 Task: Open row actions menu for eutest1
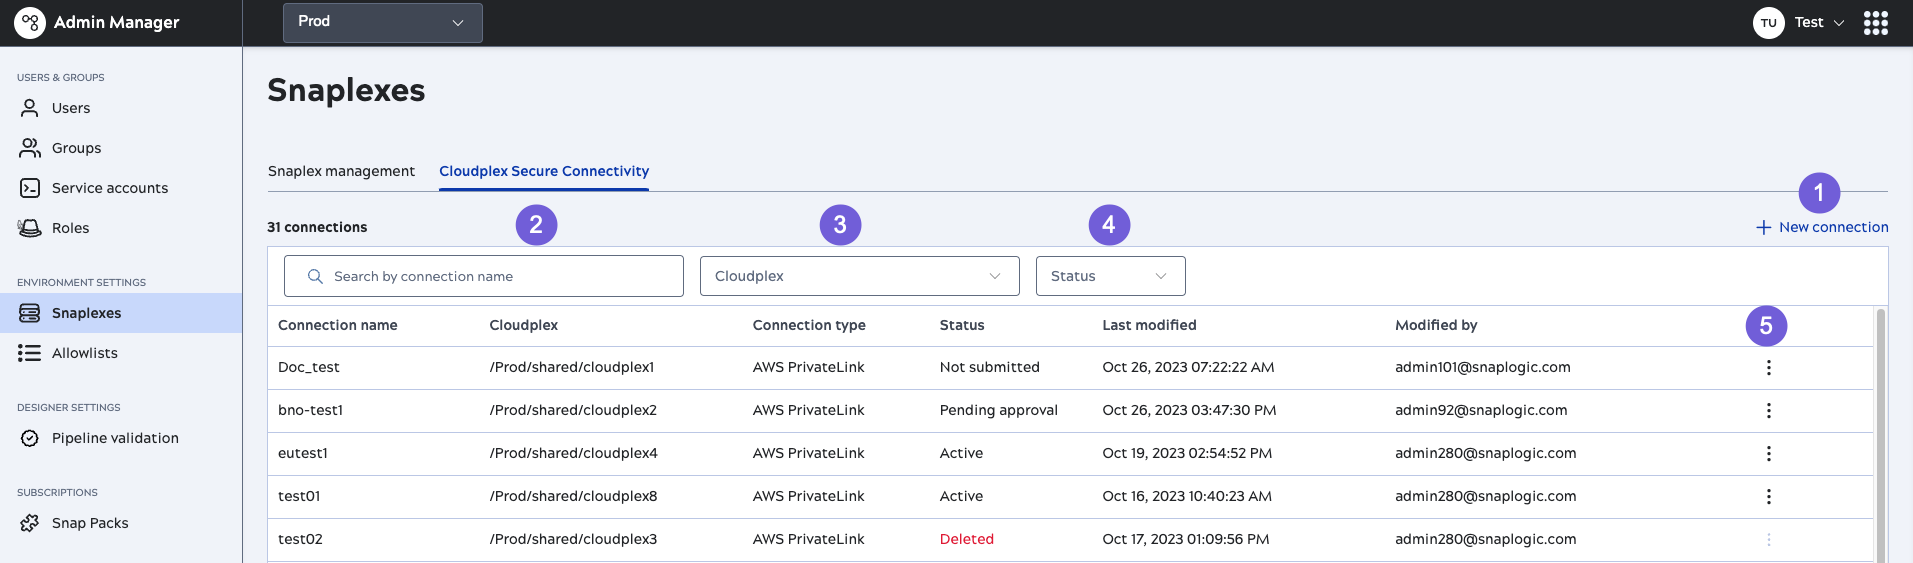[1768, 454]
